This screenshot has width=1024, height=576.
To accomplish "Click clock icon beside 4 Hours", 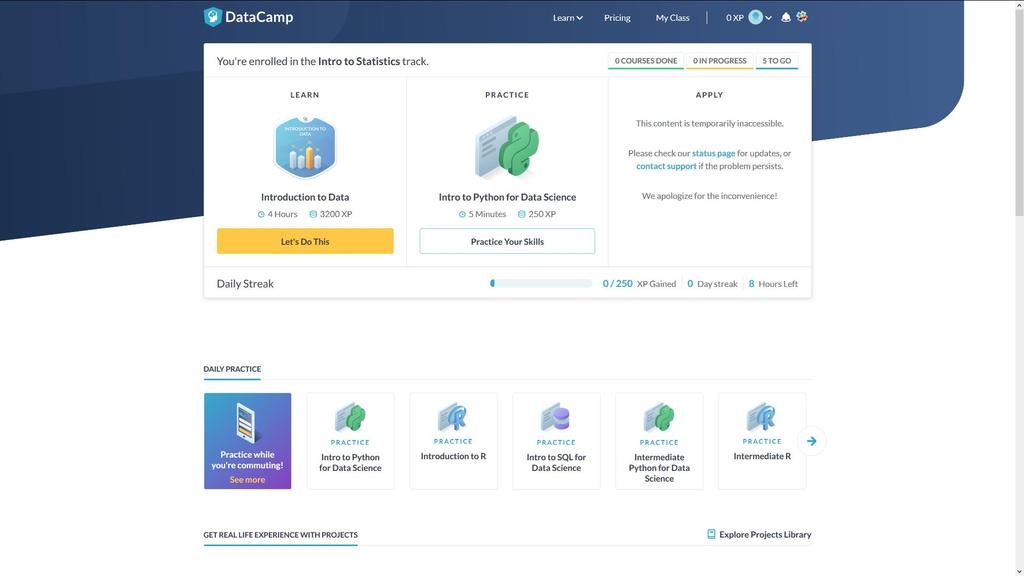I will pos(261,214).
